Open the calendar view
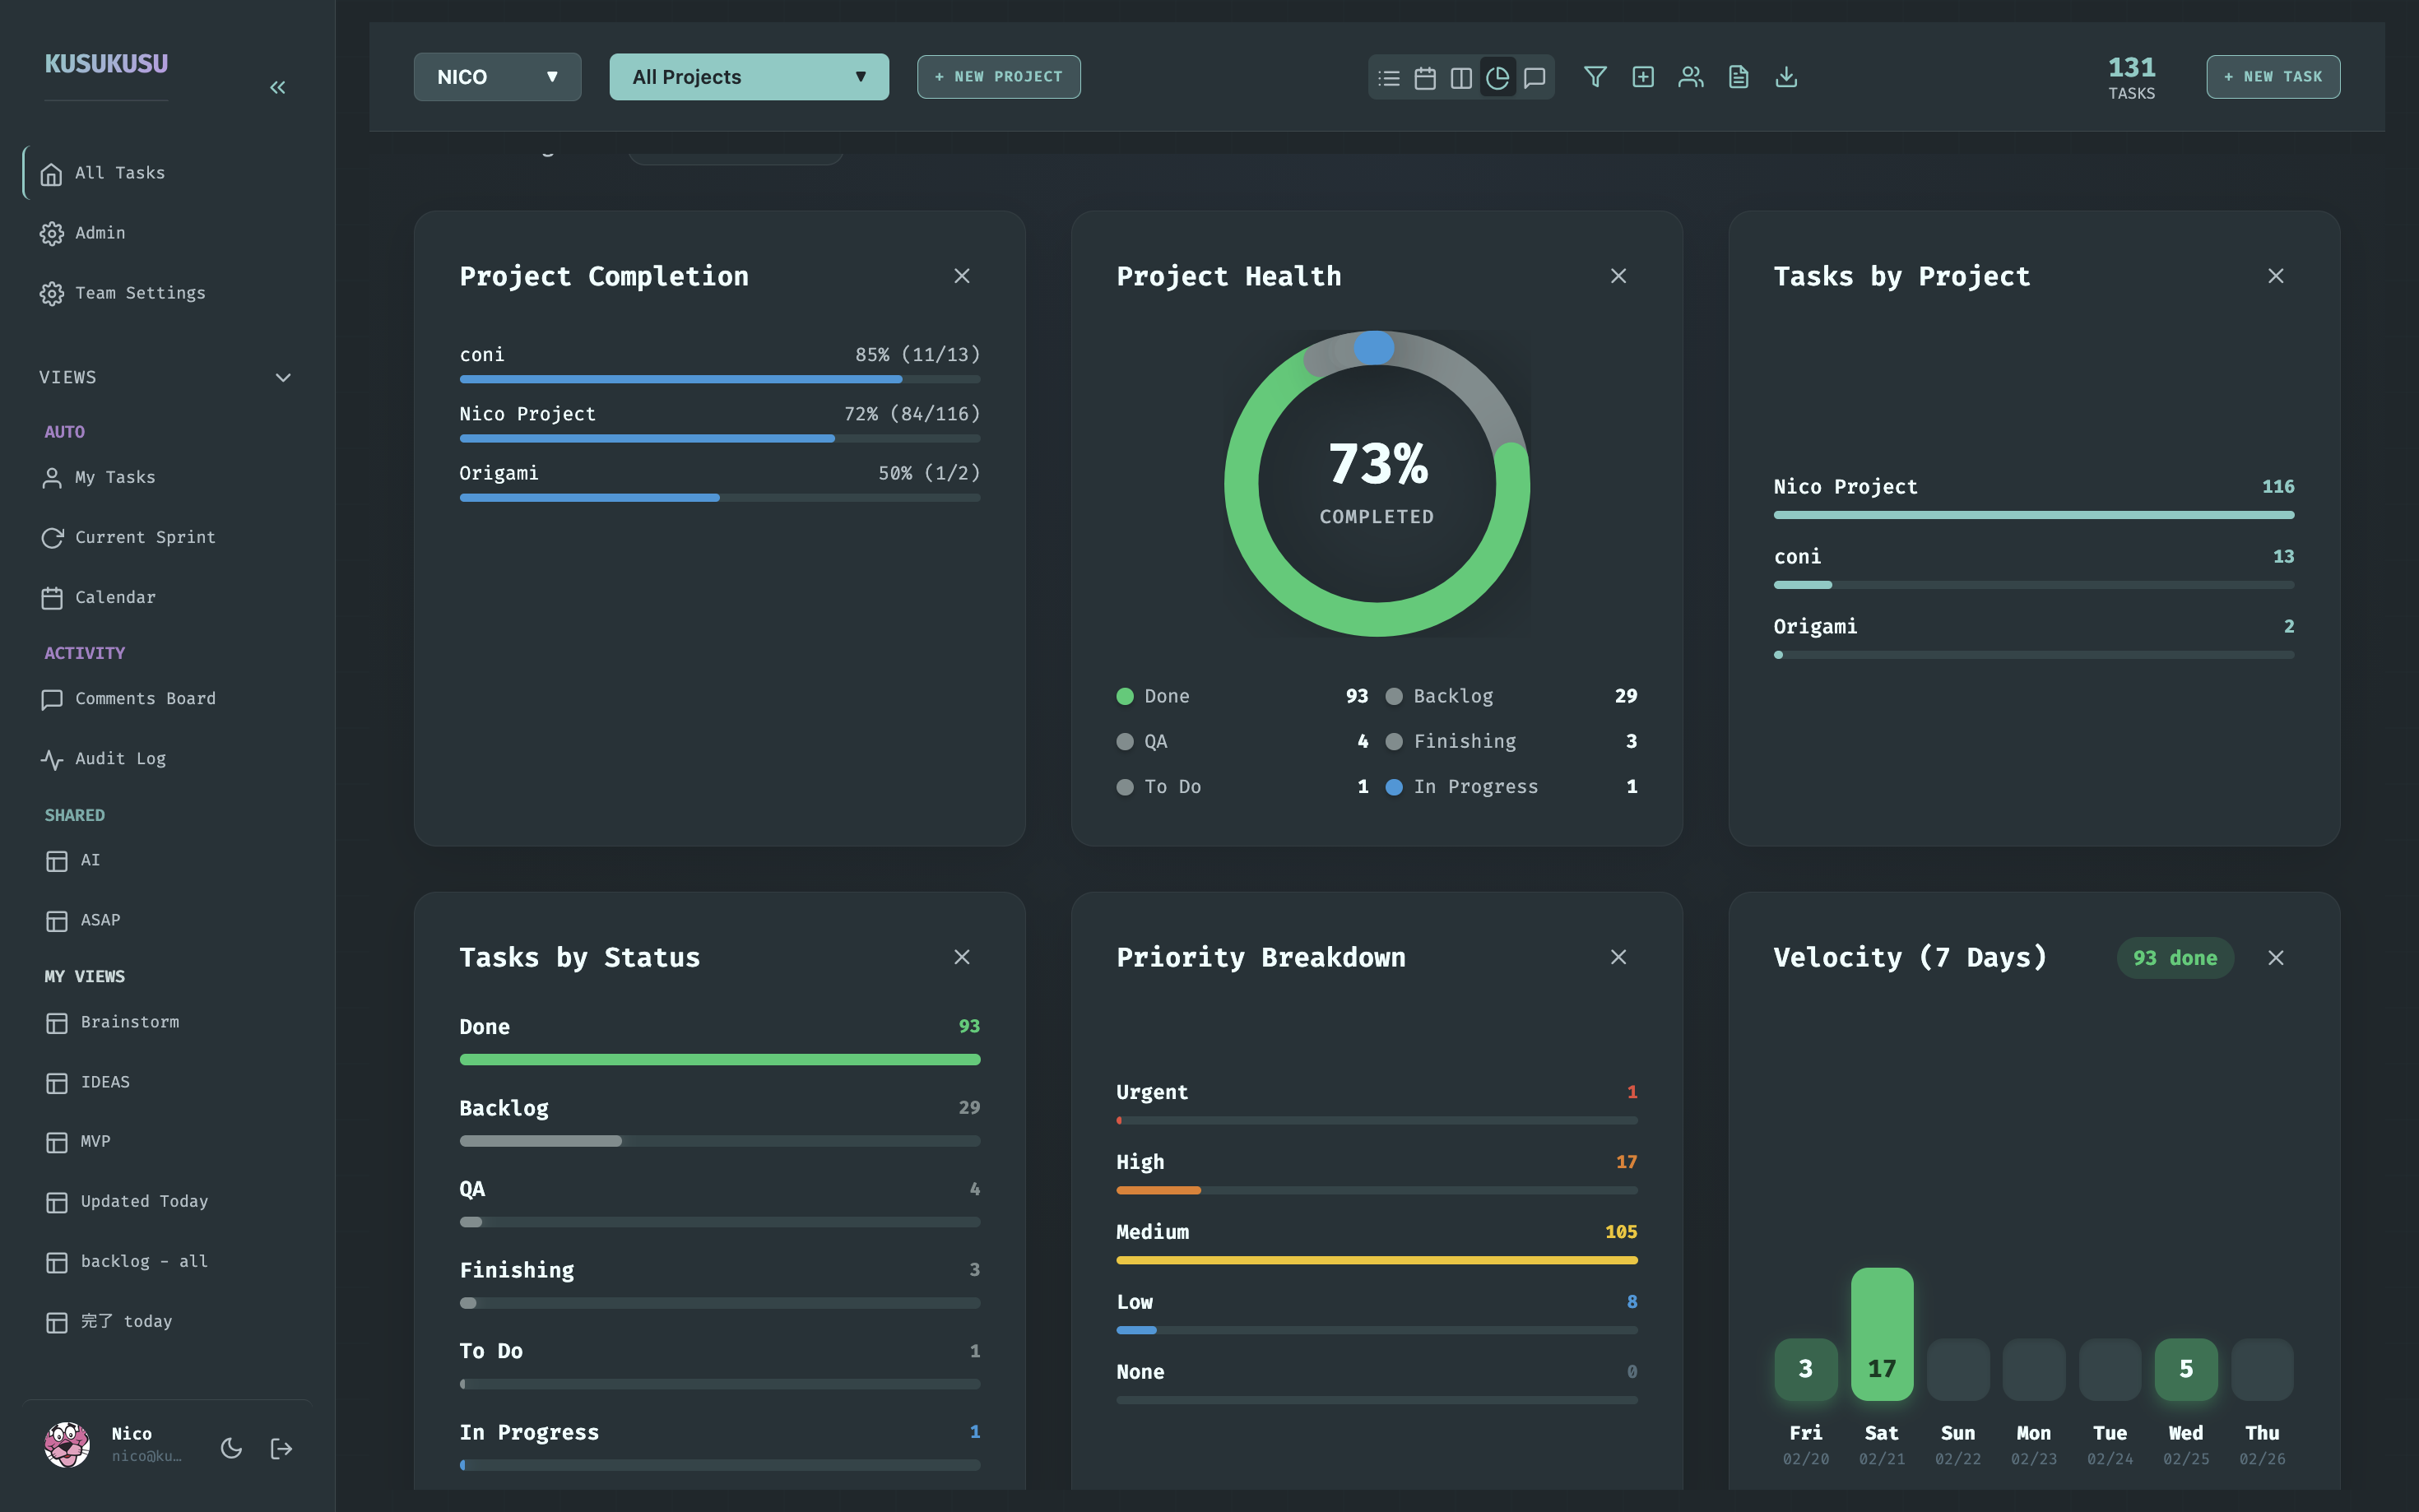The width and height of the screenshot is (2419, 1512). (1424, 77)
